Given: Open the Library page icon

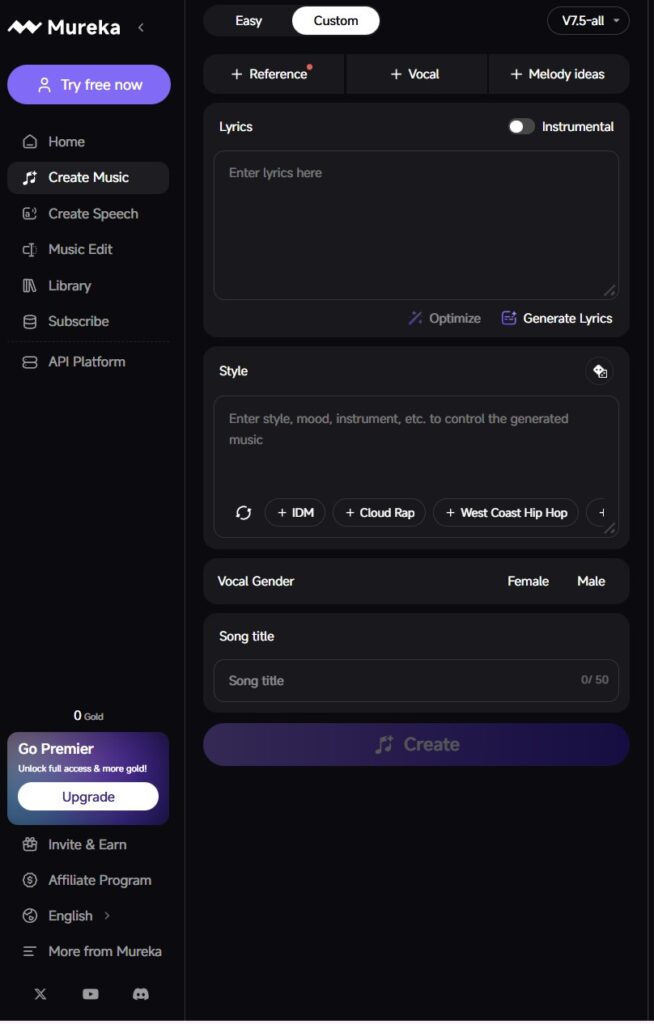Looking at the screenshot, I should [30, 286].
